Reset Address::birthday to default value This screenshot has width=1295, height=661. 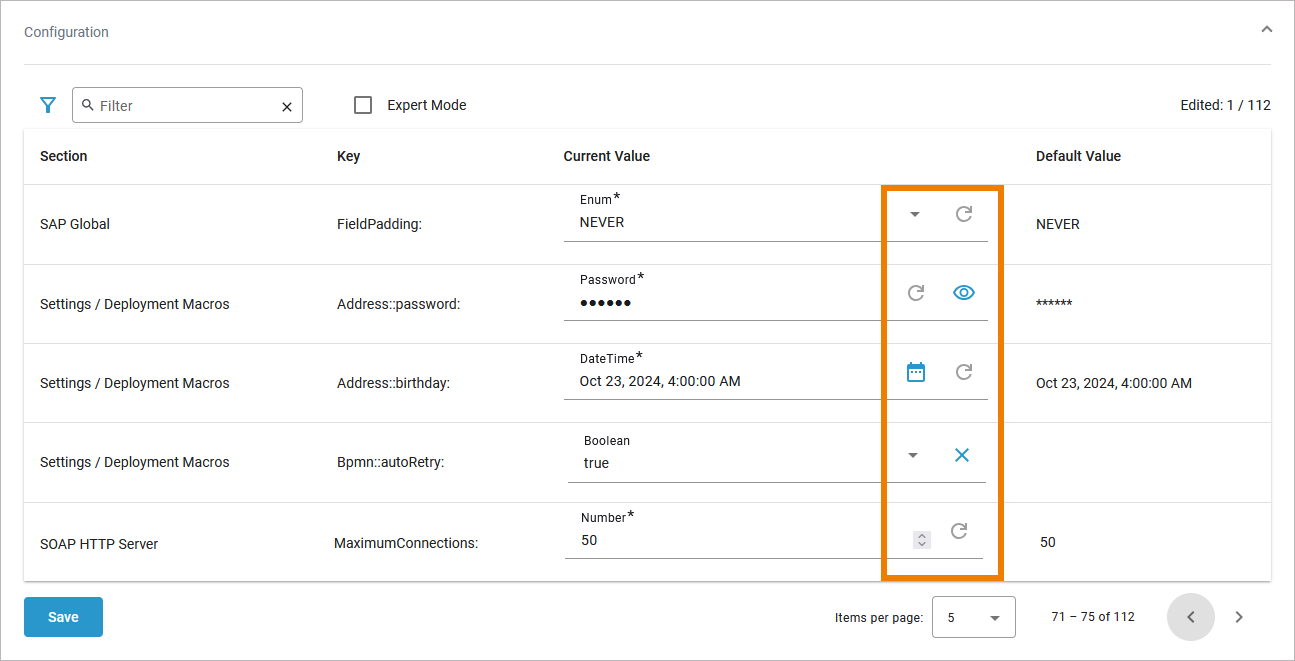point(964,372)
